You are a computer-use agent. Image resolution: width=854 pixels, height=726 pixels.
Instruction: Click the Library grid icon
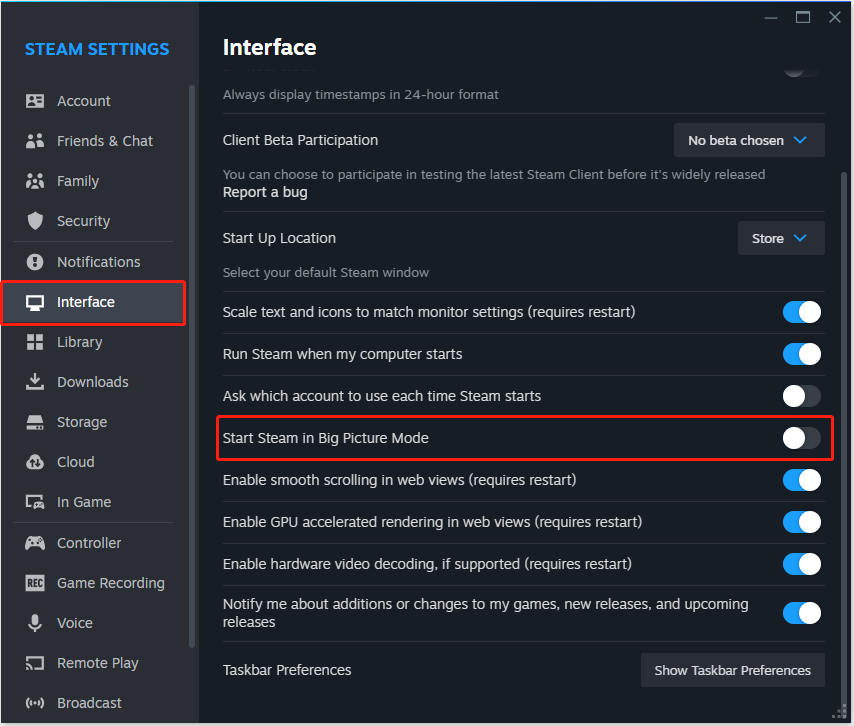coord(35,342)
